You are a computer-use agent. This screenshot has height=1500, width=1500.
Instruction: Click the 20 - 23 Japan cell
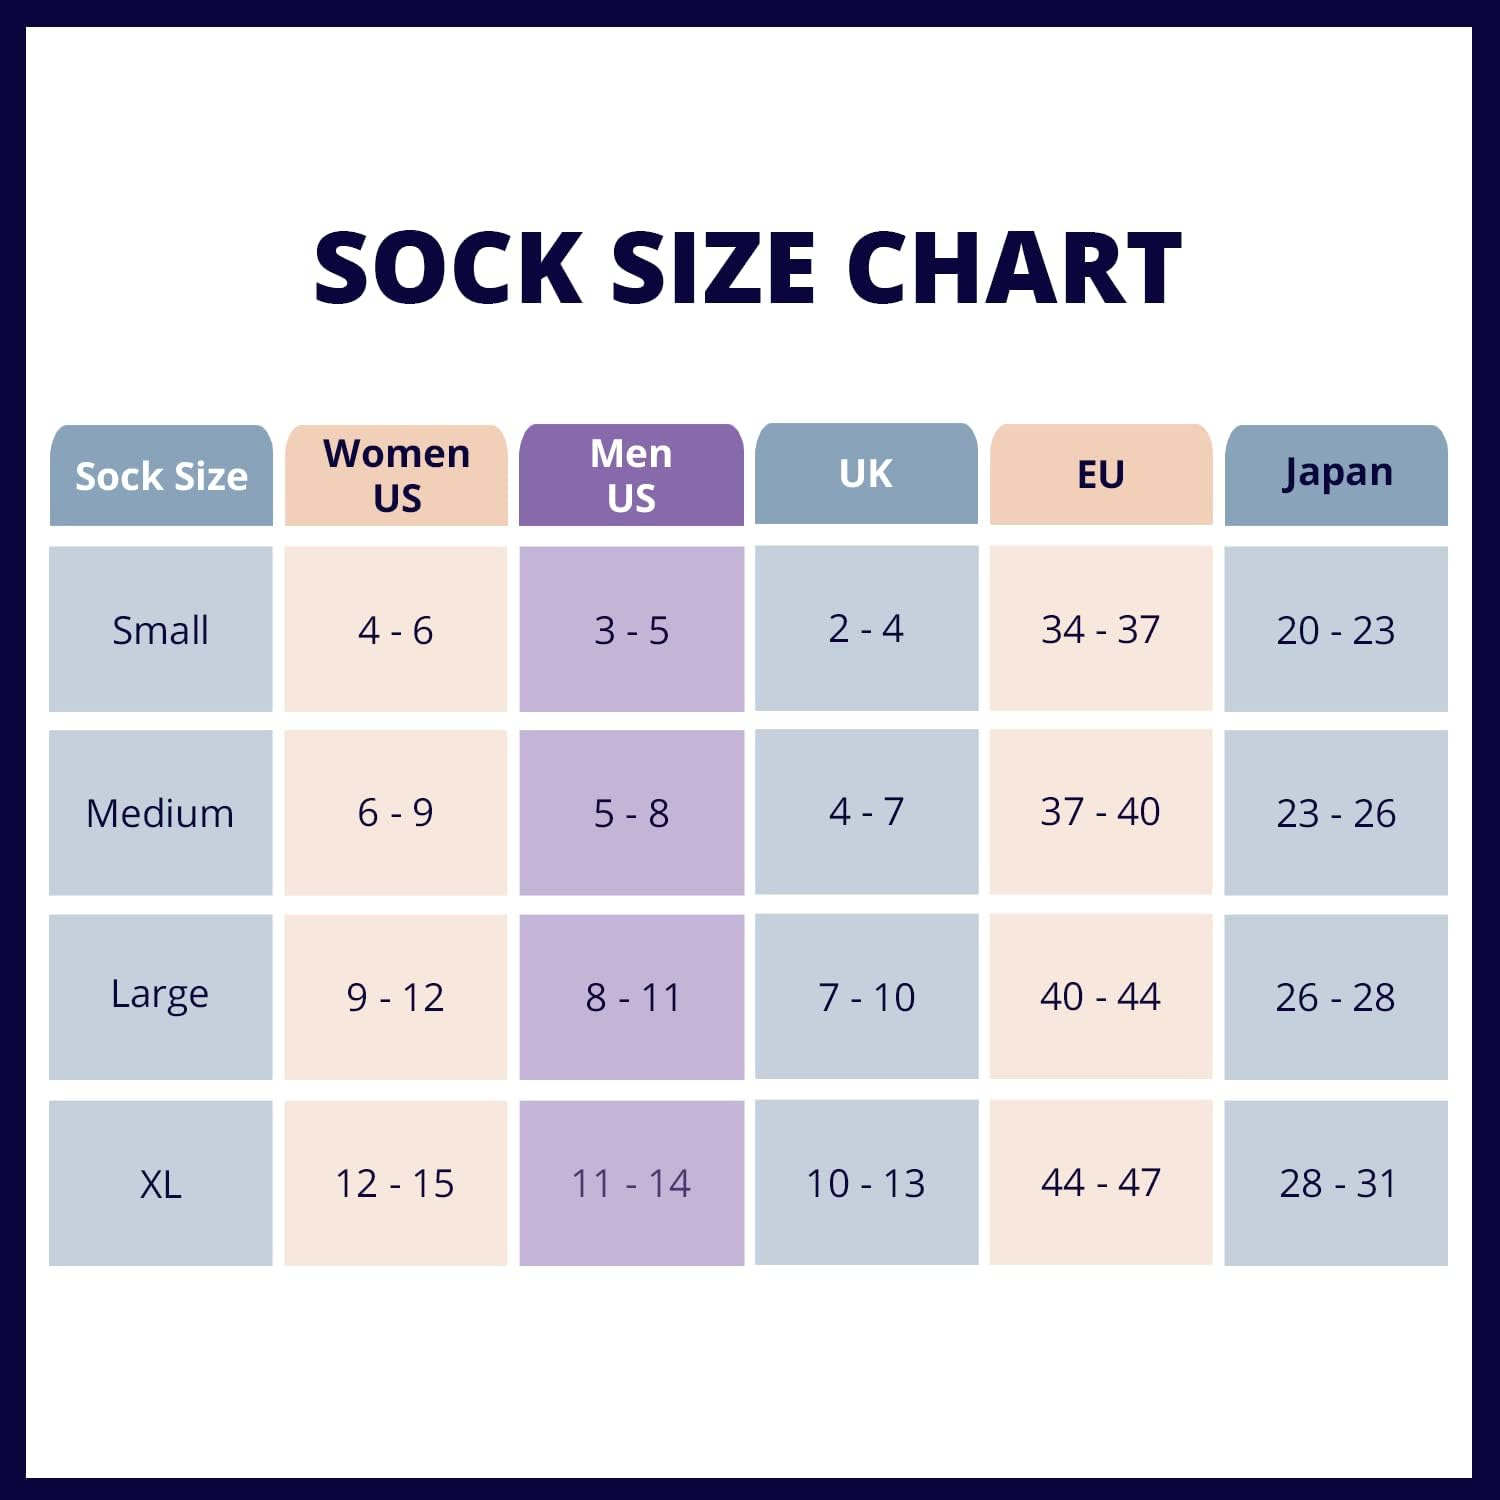[x=1336, y=630]
